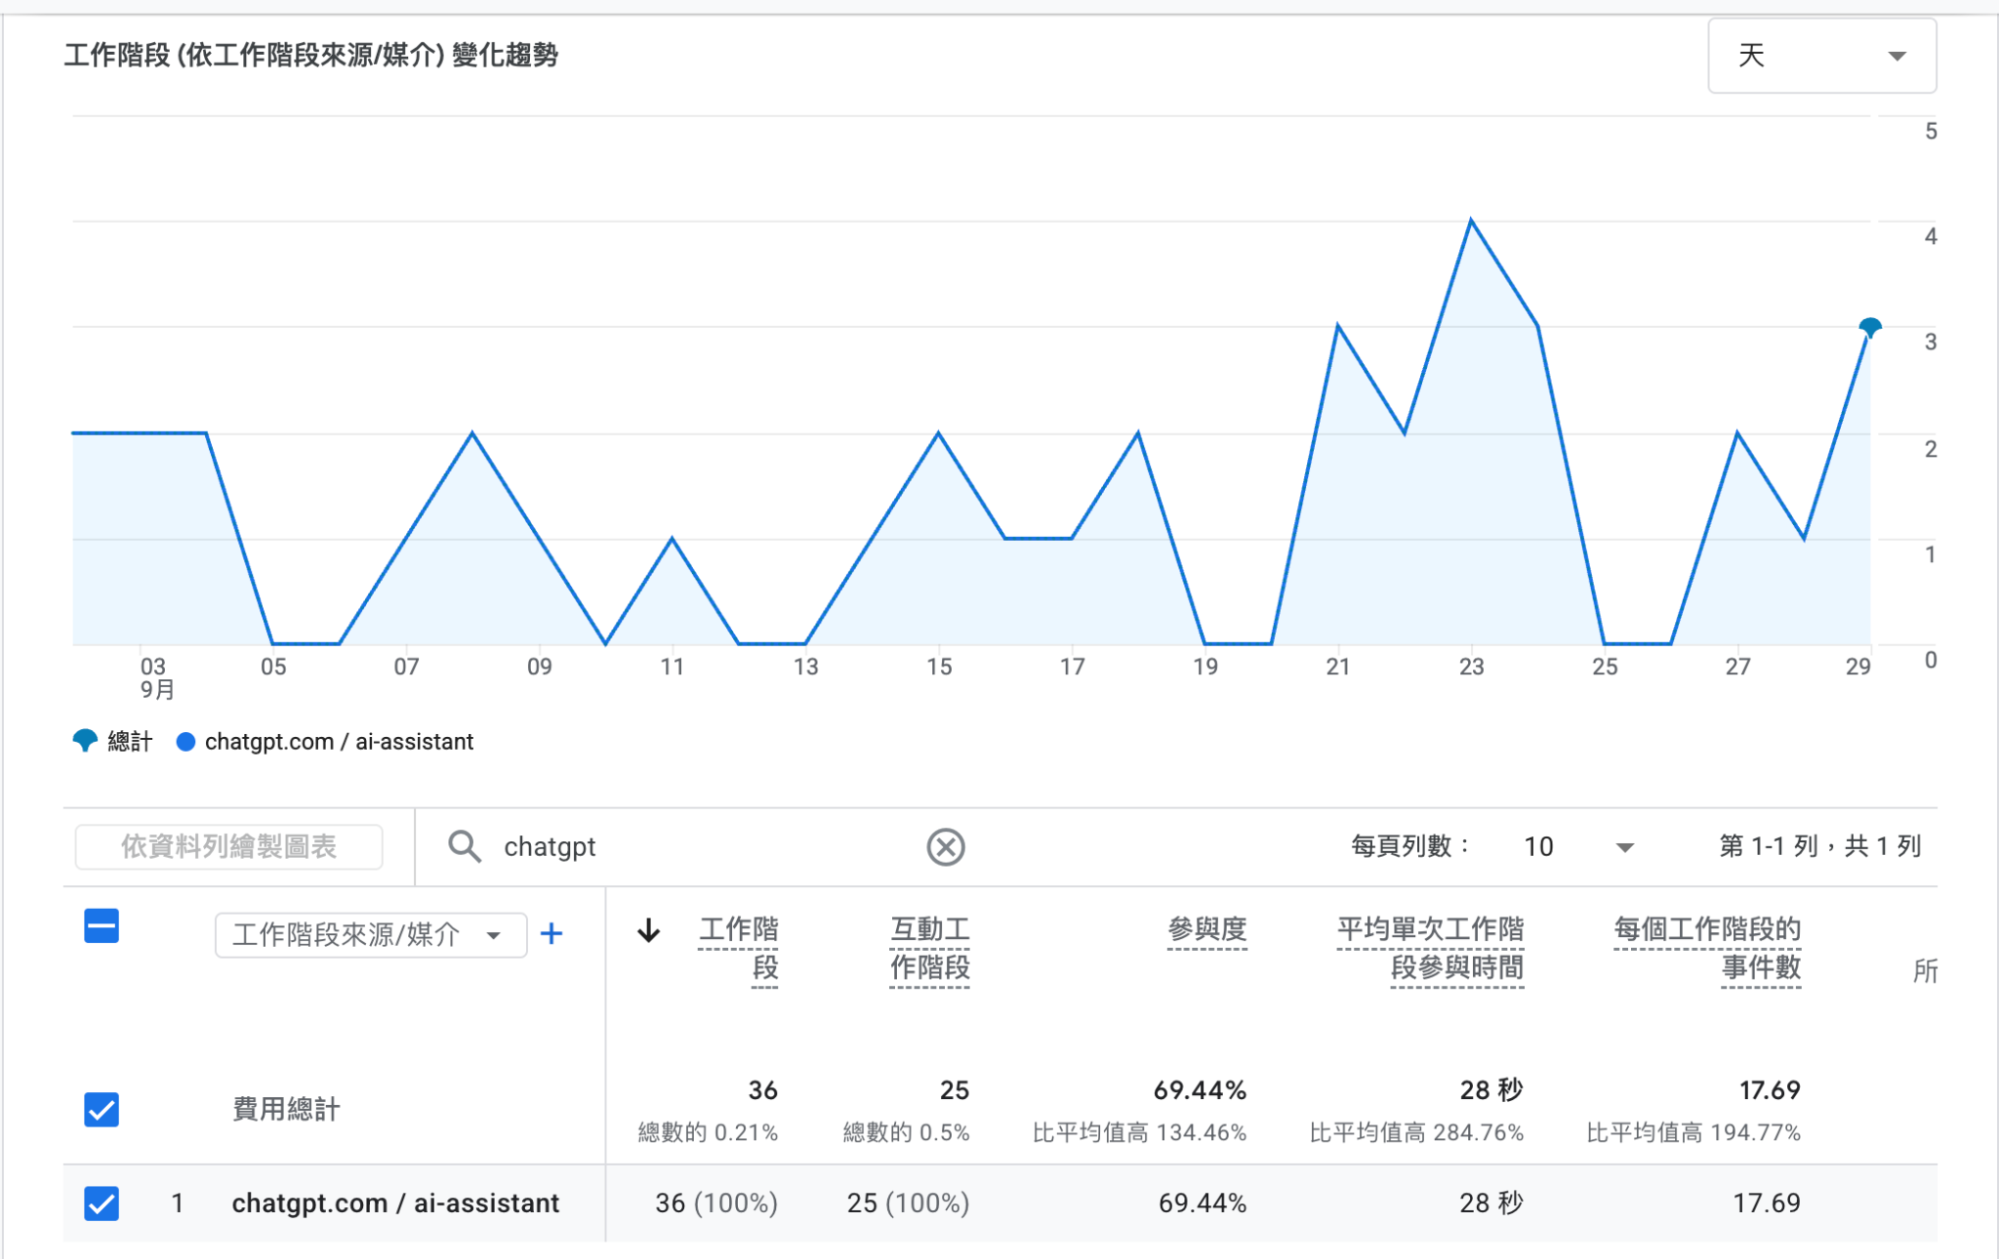Sort by the 工作階段 column header
Screen dimensions: 1999x1260
click(x=738, y=949)
